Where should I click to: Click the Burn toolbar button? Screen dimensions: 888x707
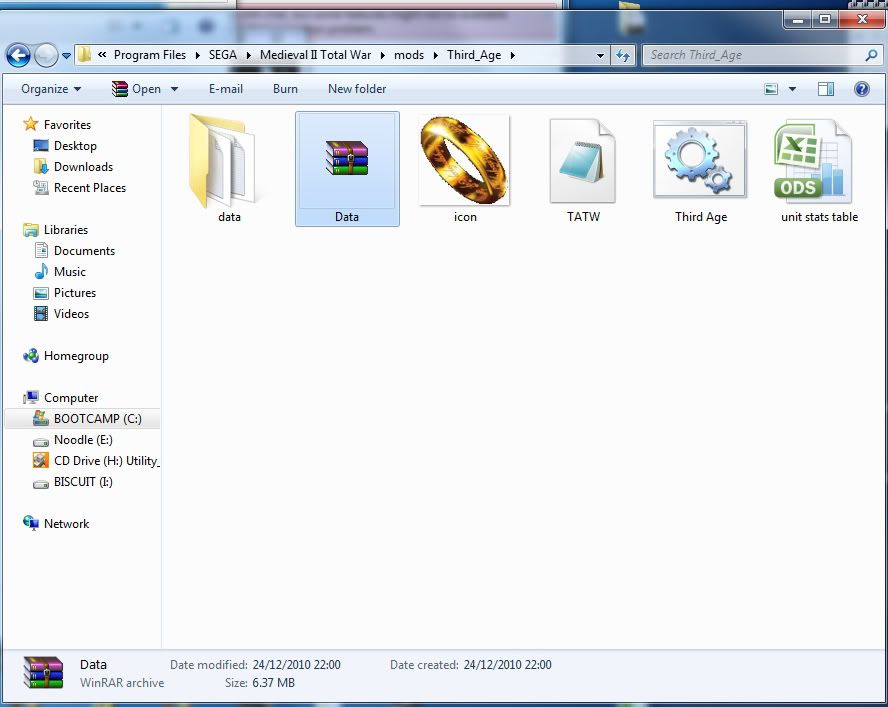tap(285, 89)
